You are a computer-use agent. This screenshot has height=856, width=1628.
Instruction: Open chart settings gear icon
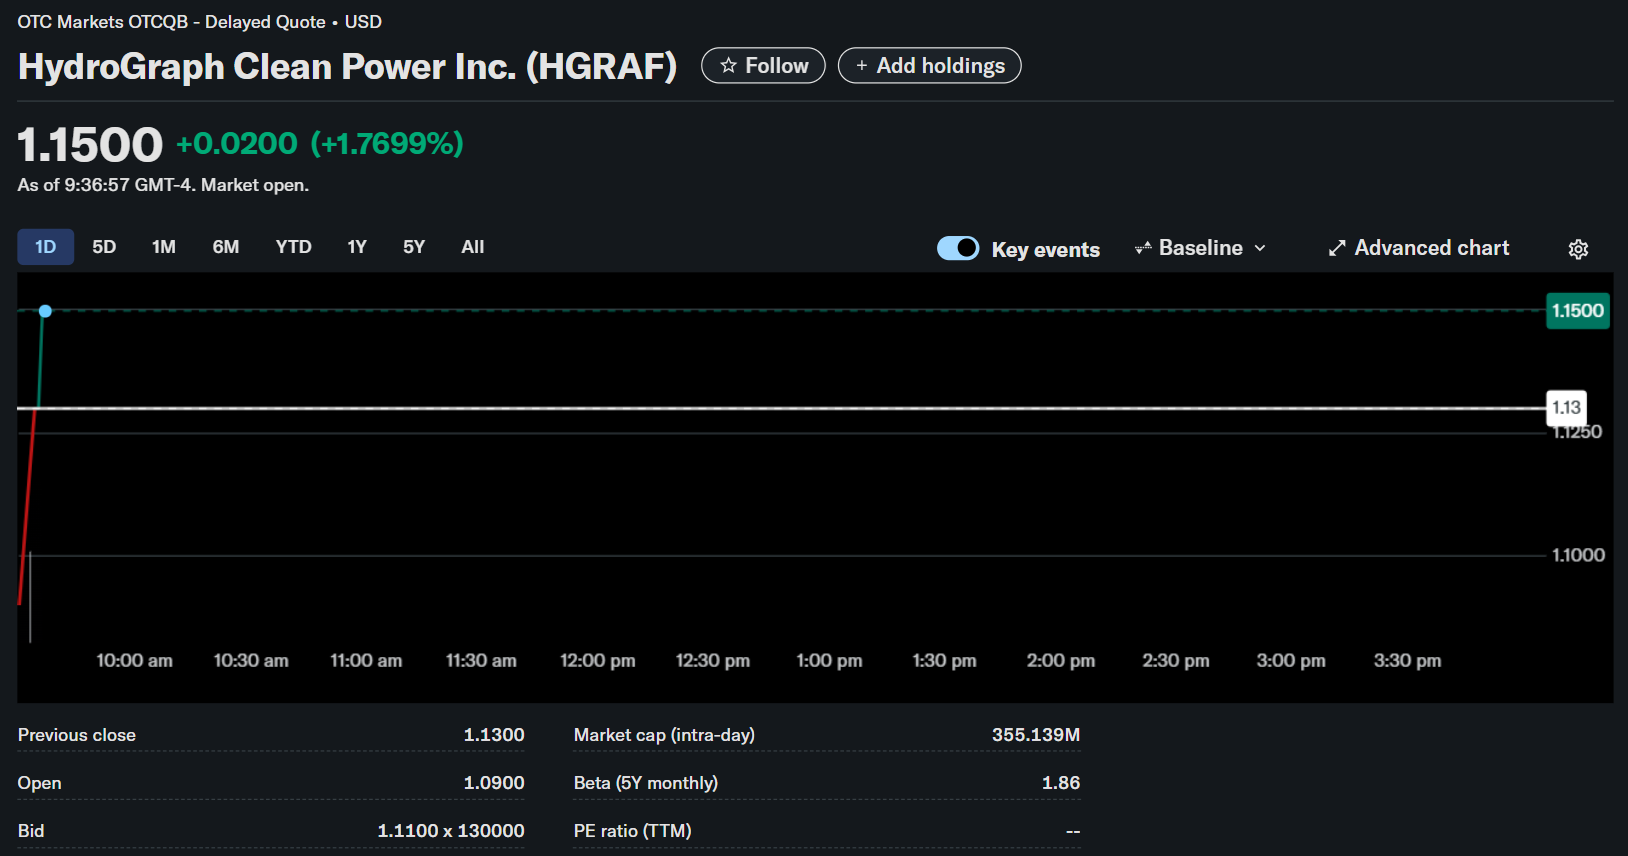click(x=1578, y=249)
